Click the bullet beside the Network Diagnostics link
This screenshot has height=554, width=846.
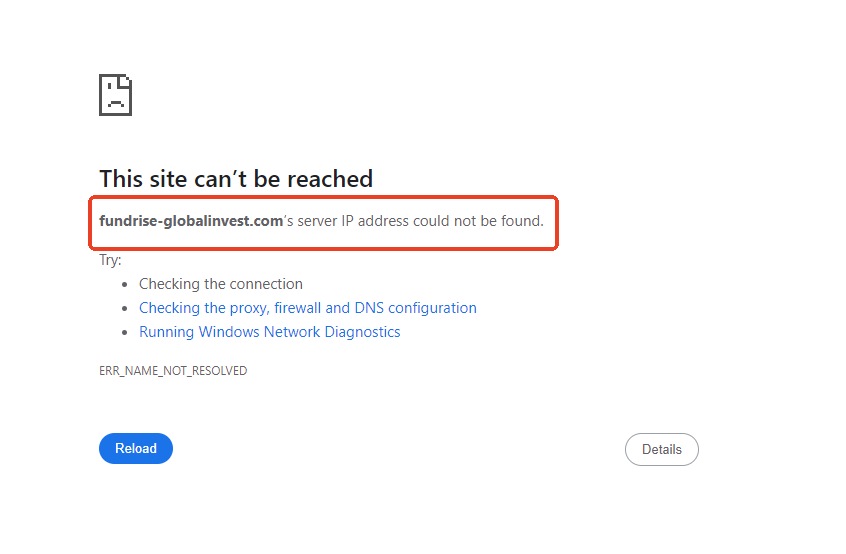(124, 332)
